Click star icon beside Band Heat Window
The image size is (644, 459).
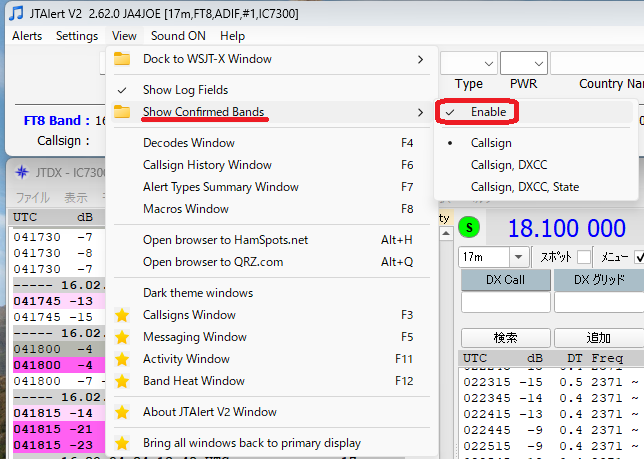[x=122, y=381]
